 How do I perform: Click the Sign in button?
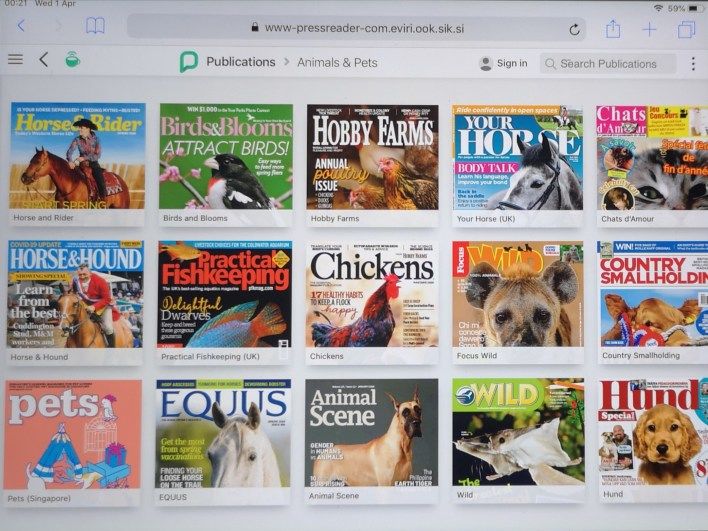pyautogui.click(x=502, y=63)
